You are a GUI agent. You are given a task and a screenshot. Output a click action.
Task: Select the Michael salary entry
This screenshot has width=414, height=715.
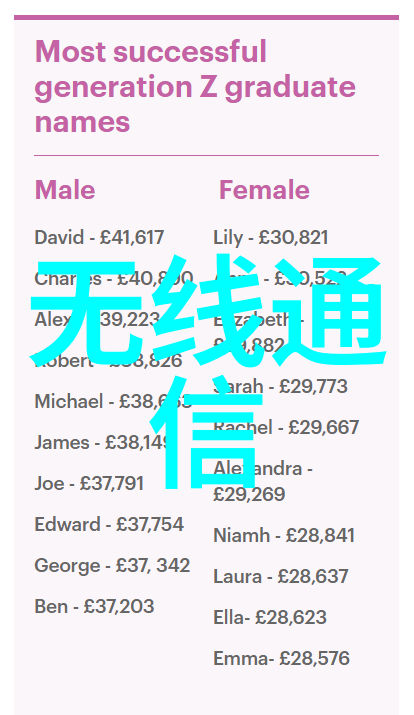coord(113,401)
